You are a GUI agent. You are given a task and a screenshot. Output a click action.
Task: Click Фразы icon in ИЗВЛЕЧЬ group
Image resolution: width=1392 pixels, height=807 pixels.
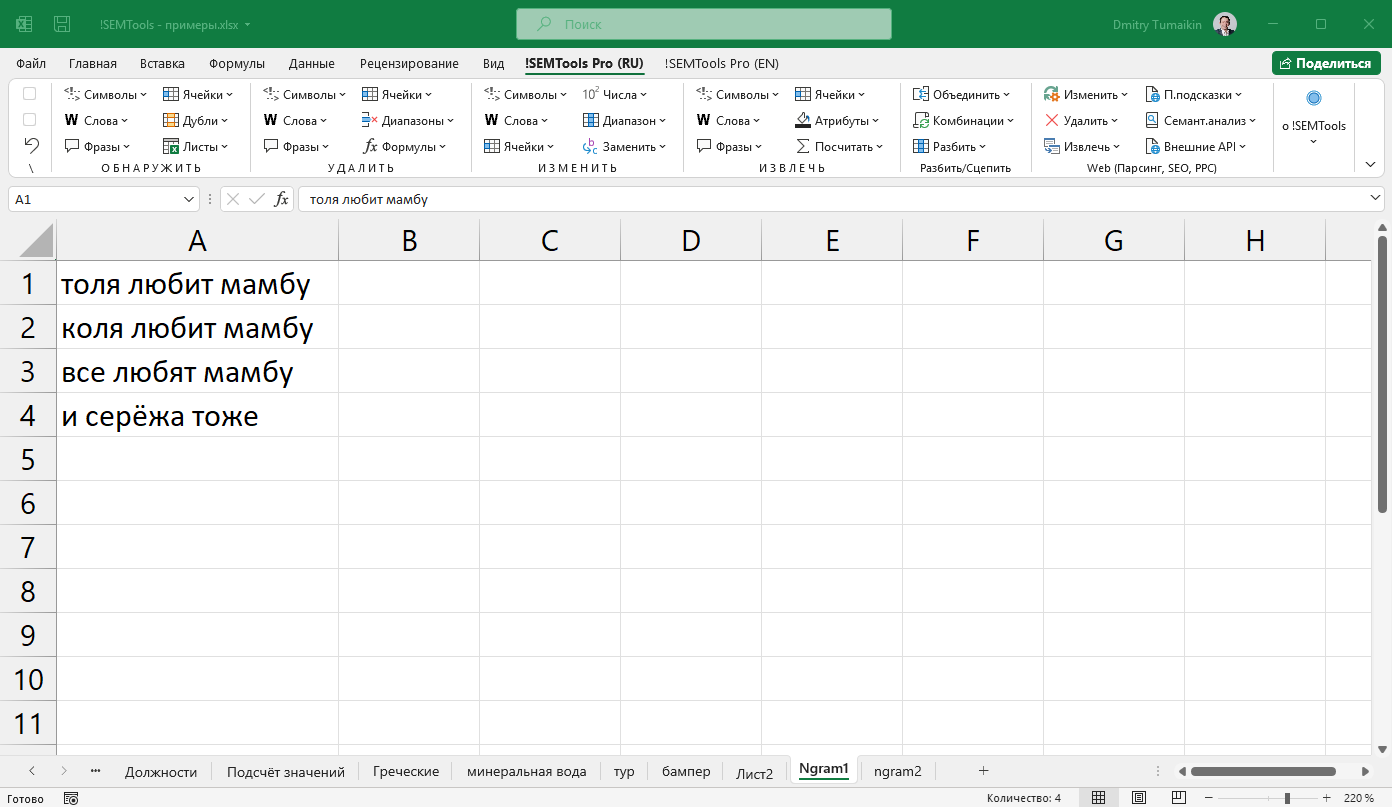pyautogui.click(x=704, y=147)
